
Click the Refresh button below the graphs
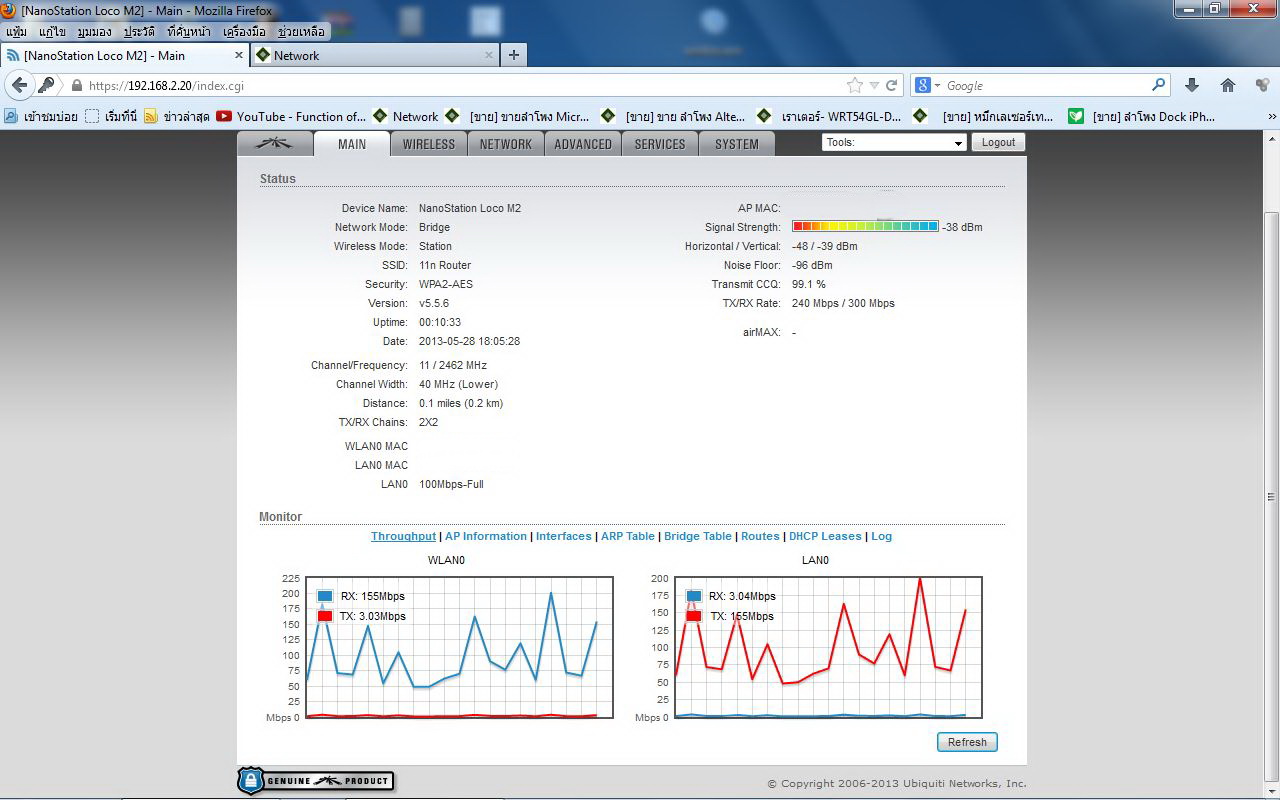pyautogui.click(x=967, y=742)
